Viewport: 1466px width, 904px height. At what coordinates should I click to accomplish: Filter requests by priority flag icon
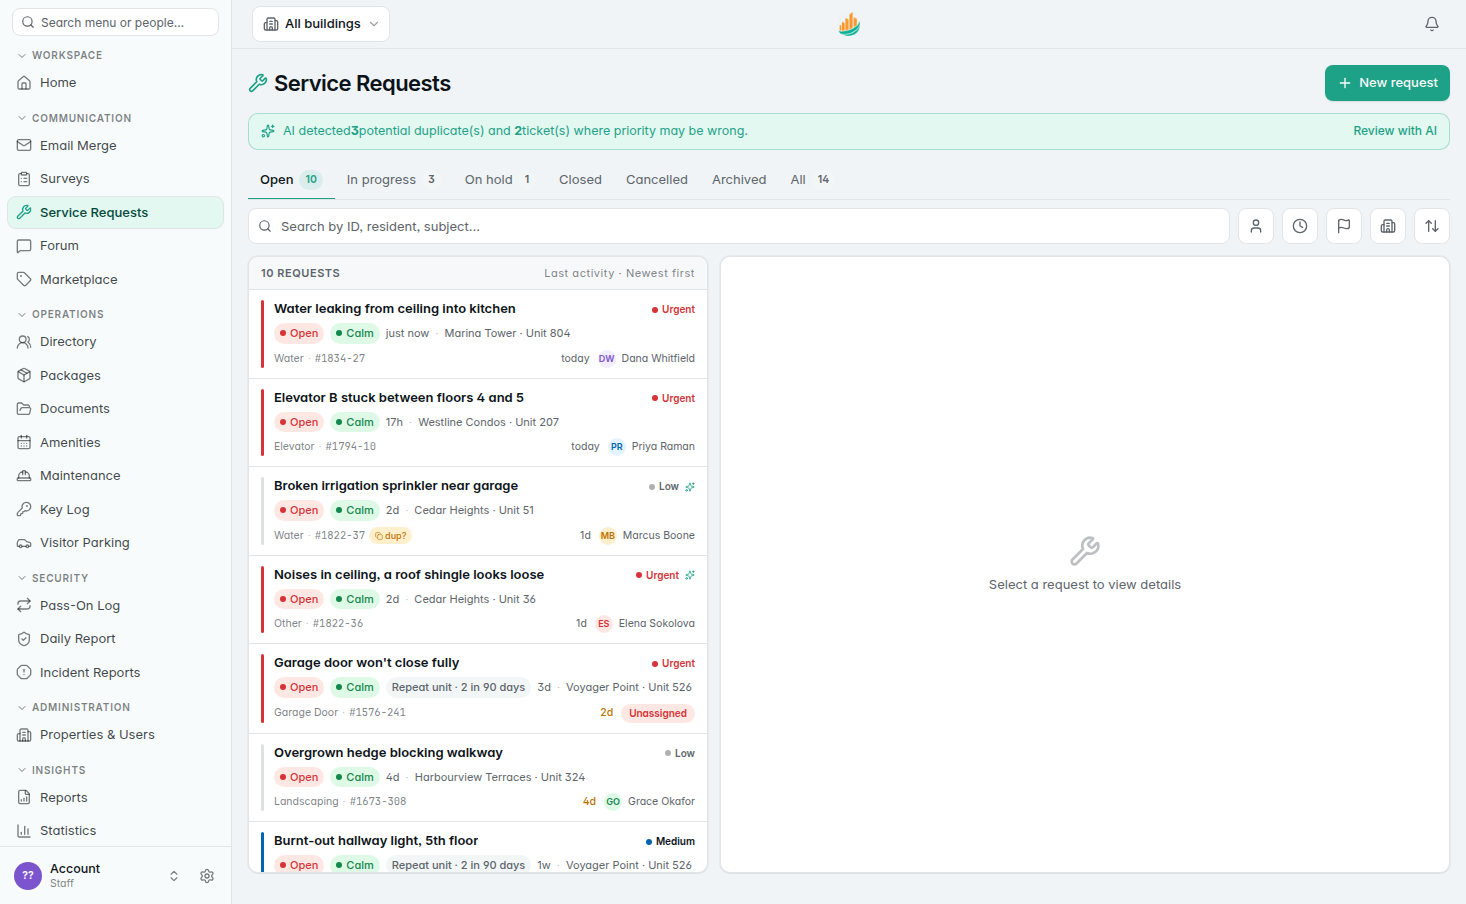pyautogui.click(x=1344, y=226)
